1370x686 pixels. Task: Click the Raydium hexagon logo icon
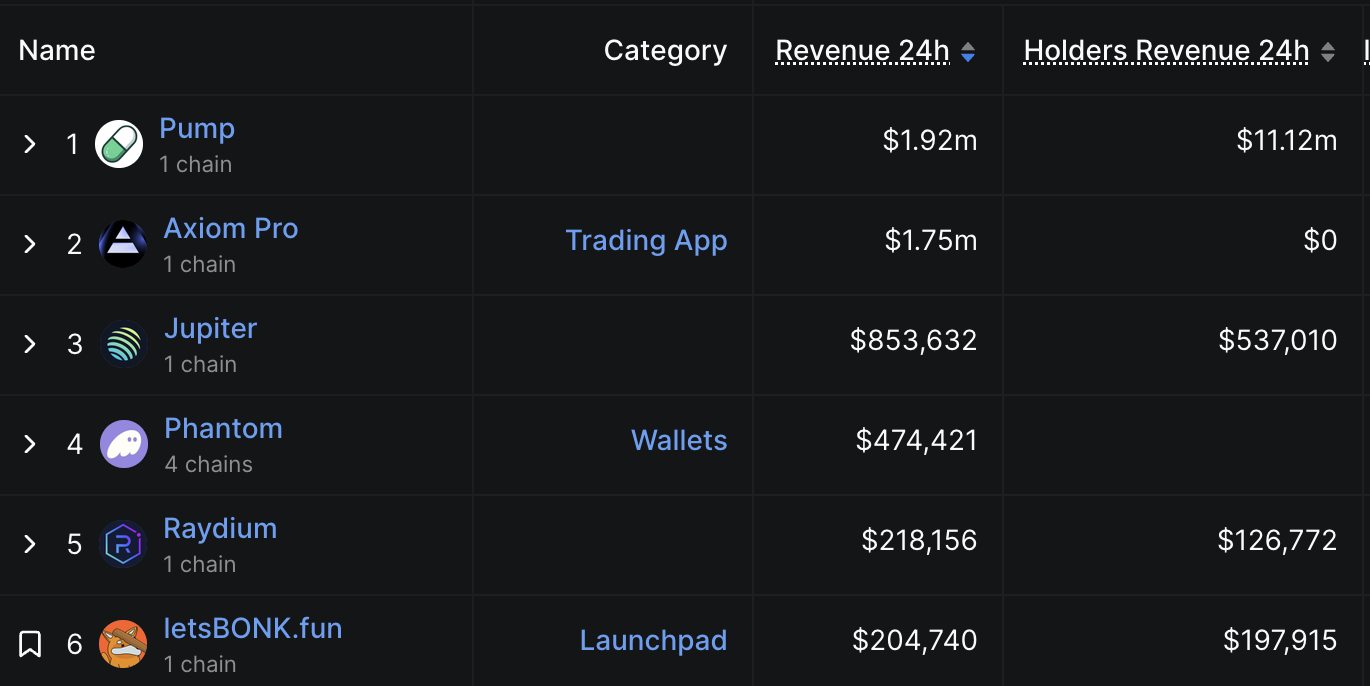pyautogui.click(x=123, y=544)
